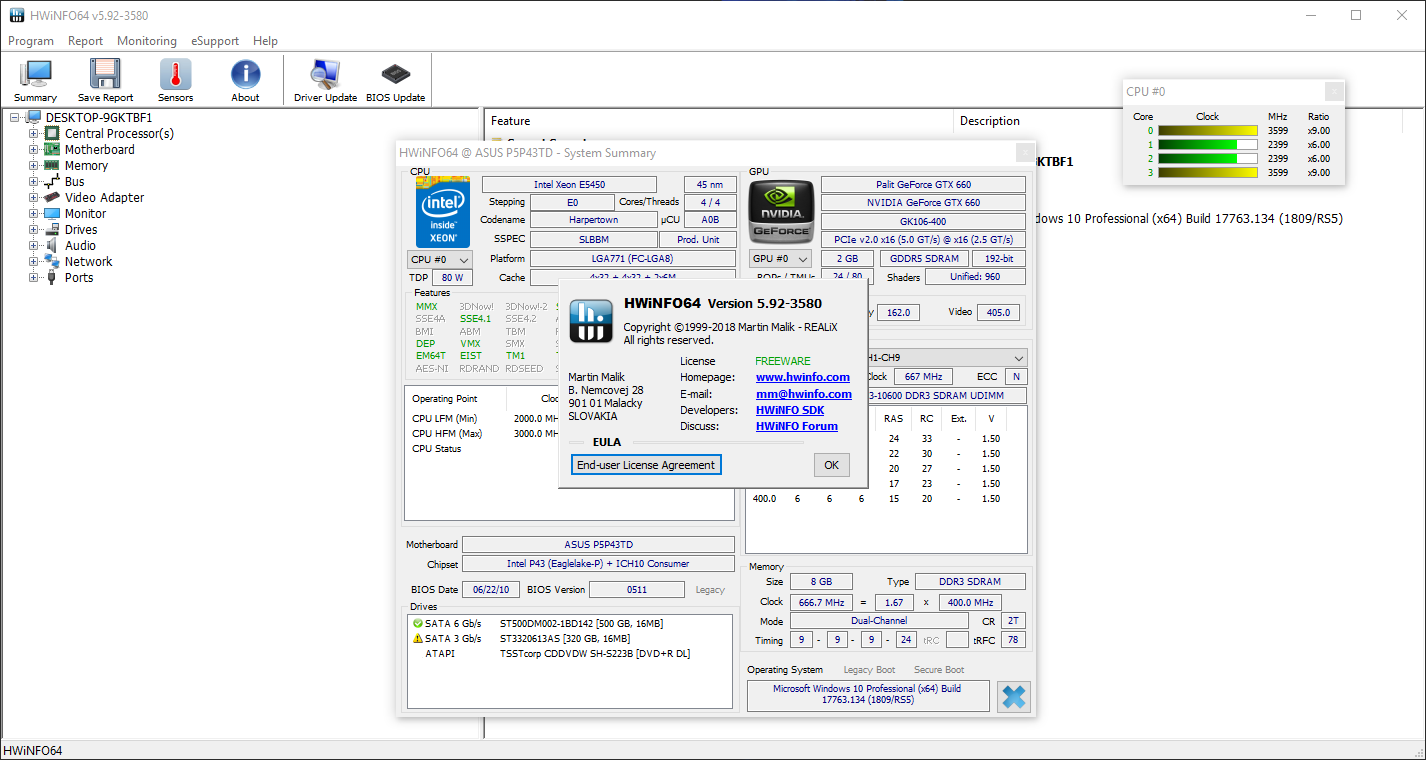The image size is (1426, 760).
Task: Click the End-user License Agreement button
Action: [x=646, y=465]
